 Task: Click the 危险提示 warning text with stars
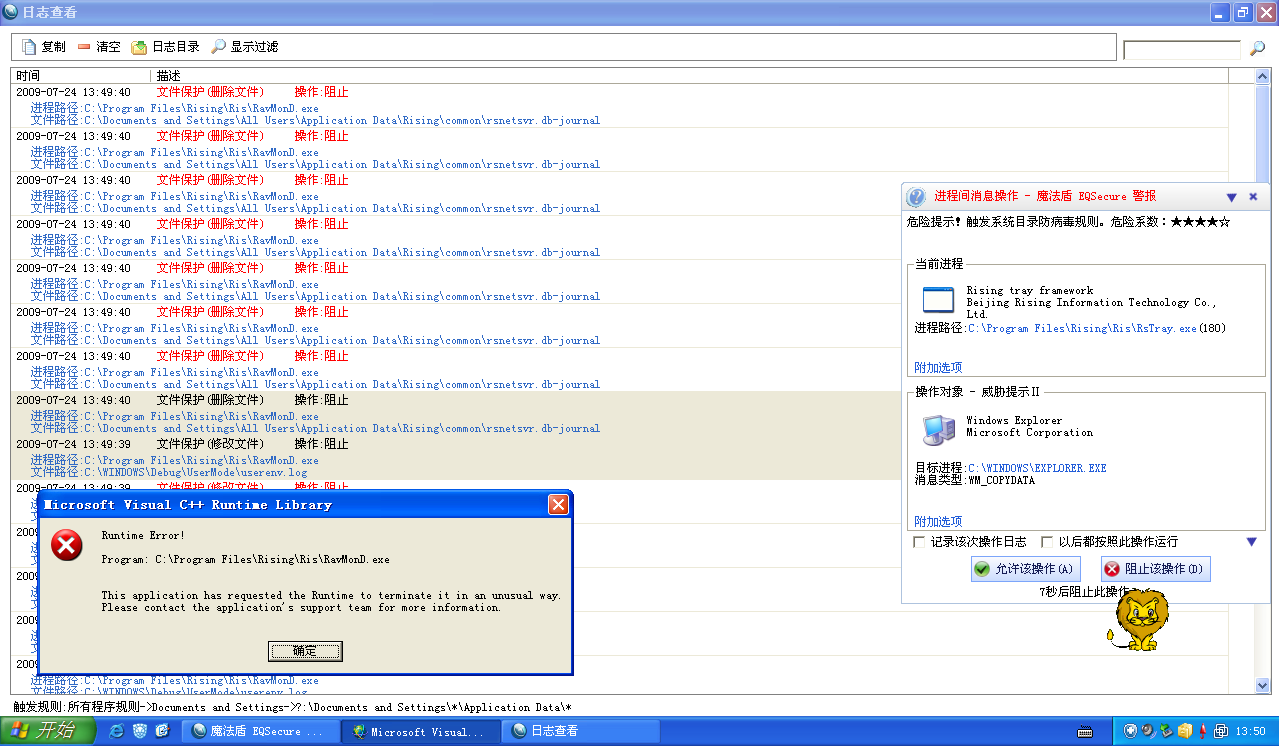[x=1068, y=222]
